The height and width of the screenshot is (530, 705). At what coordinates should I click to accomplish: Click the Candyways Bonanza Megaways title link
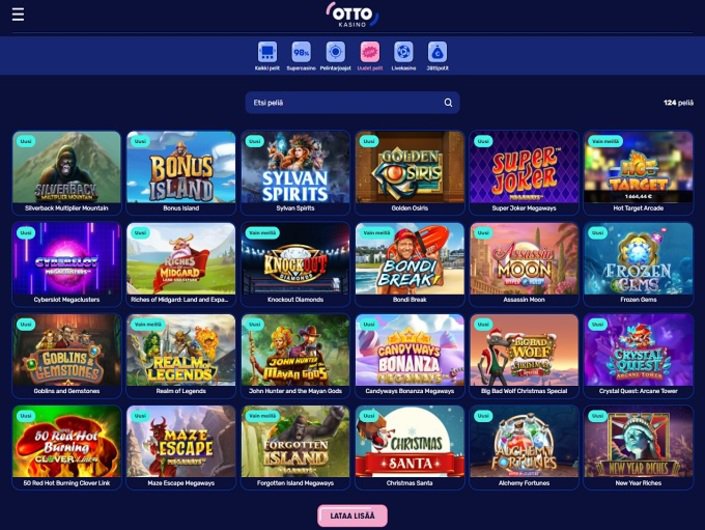(x=410, y=391)
